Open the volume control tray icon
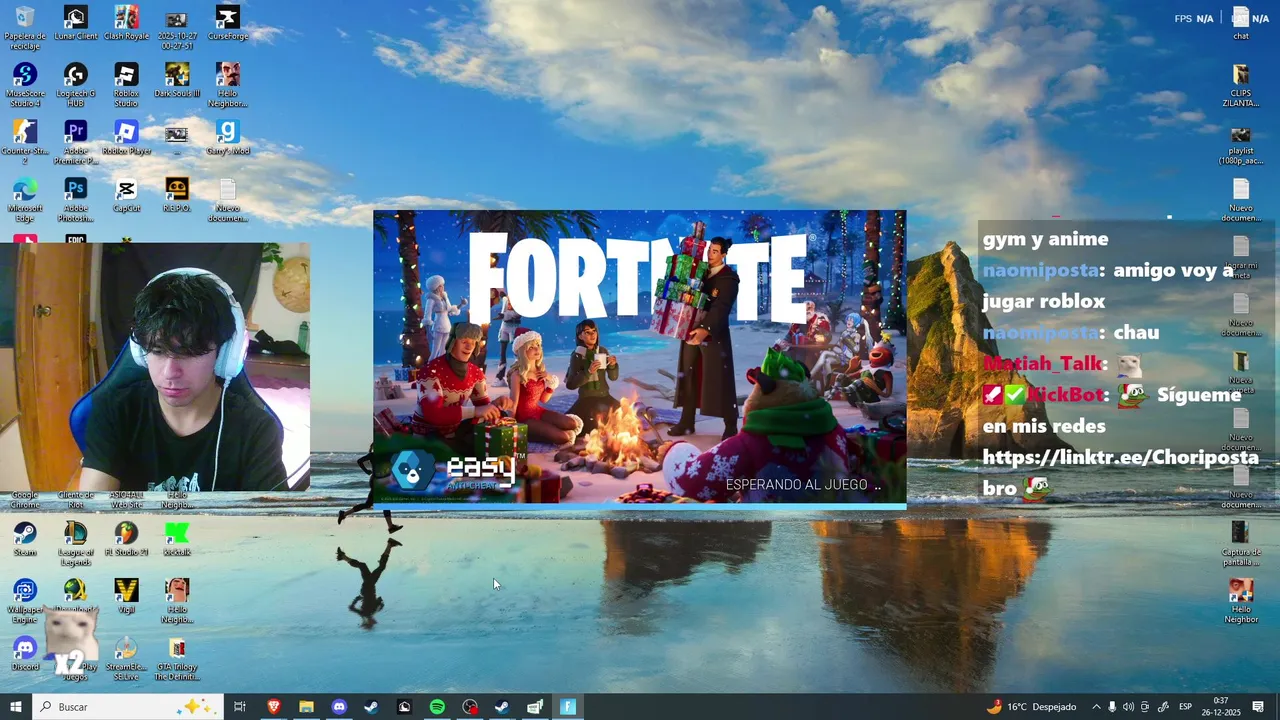 click(1128, 707)
